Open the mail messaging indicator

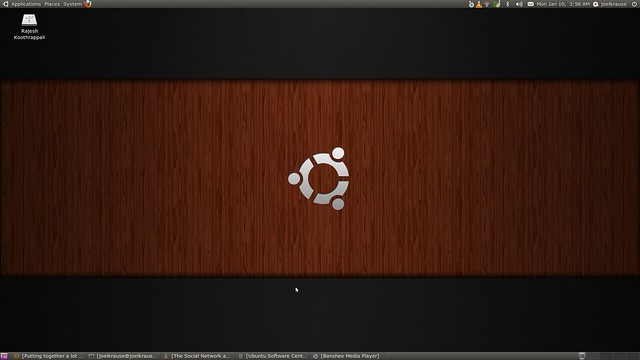(531, 4)
